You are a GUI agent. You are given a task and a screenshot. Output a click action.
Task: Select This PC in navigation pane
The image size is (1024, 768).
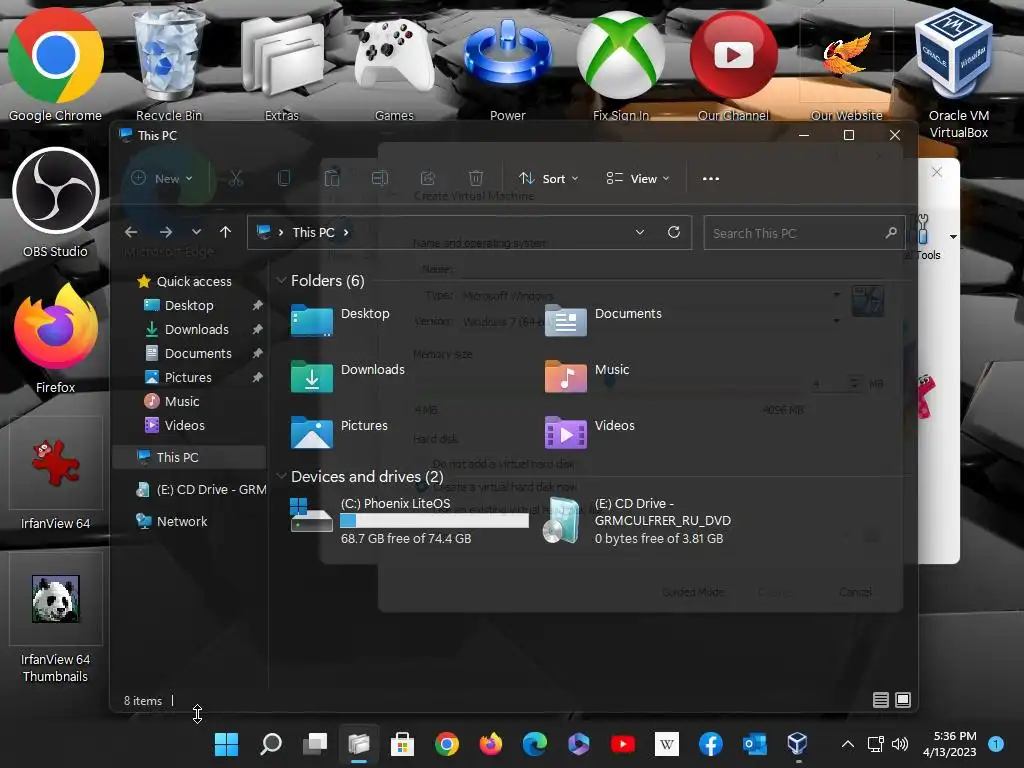[x=189, y=457]
